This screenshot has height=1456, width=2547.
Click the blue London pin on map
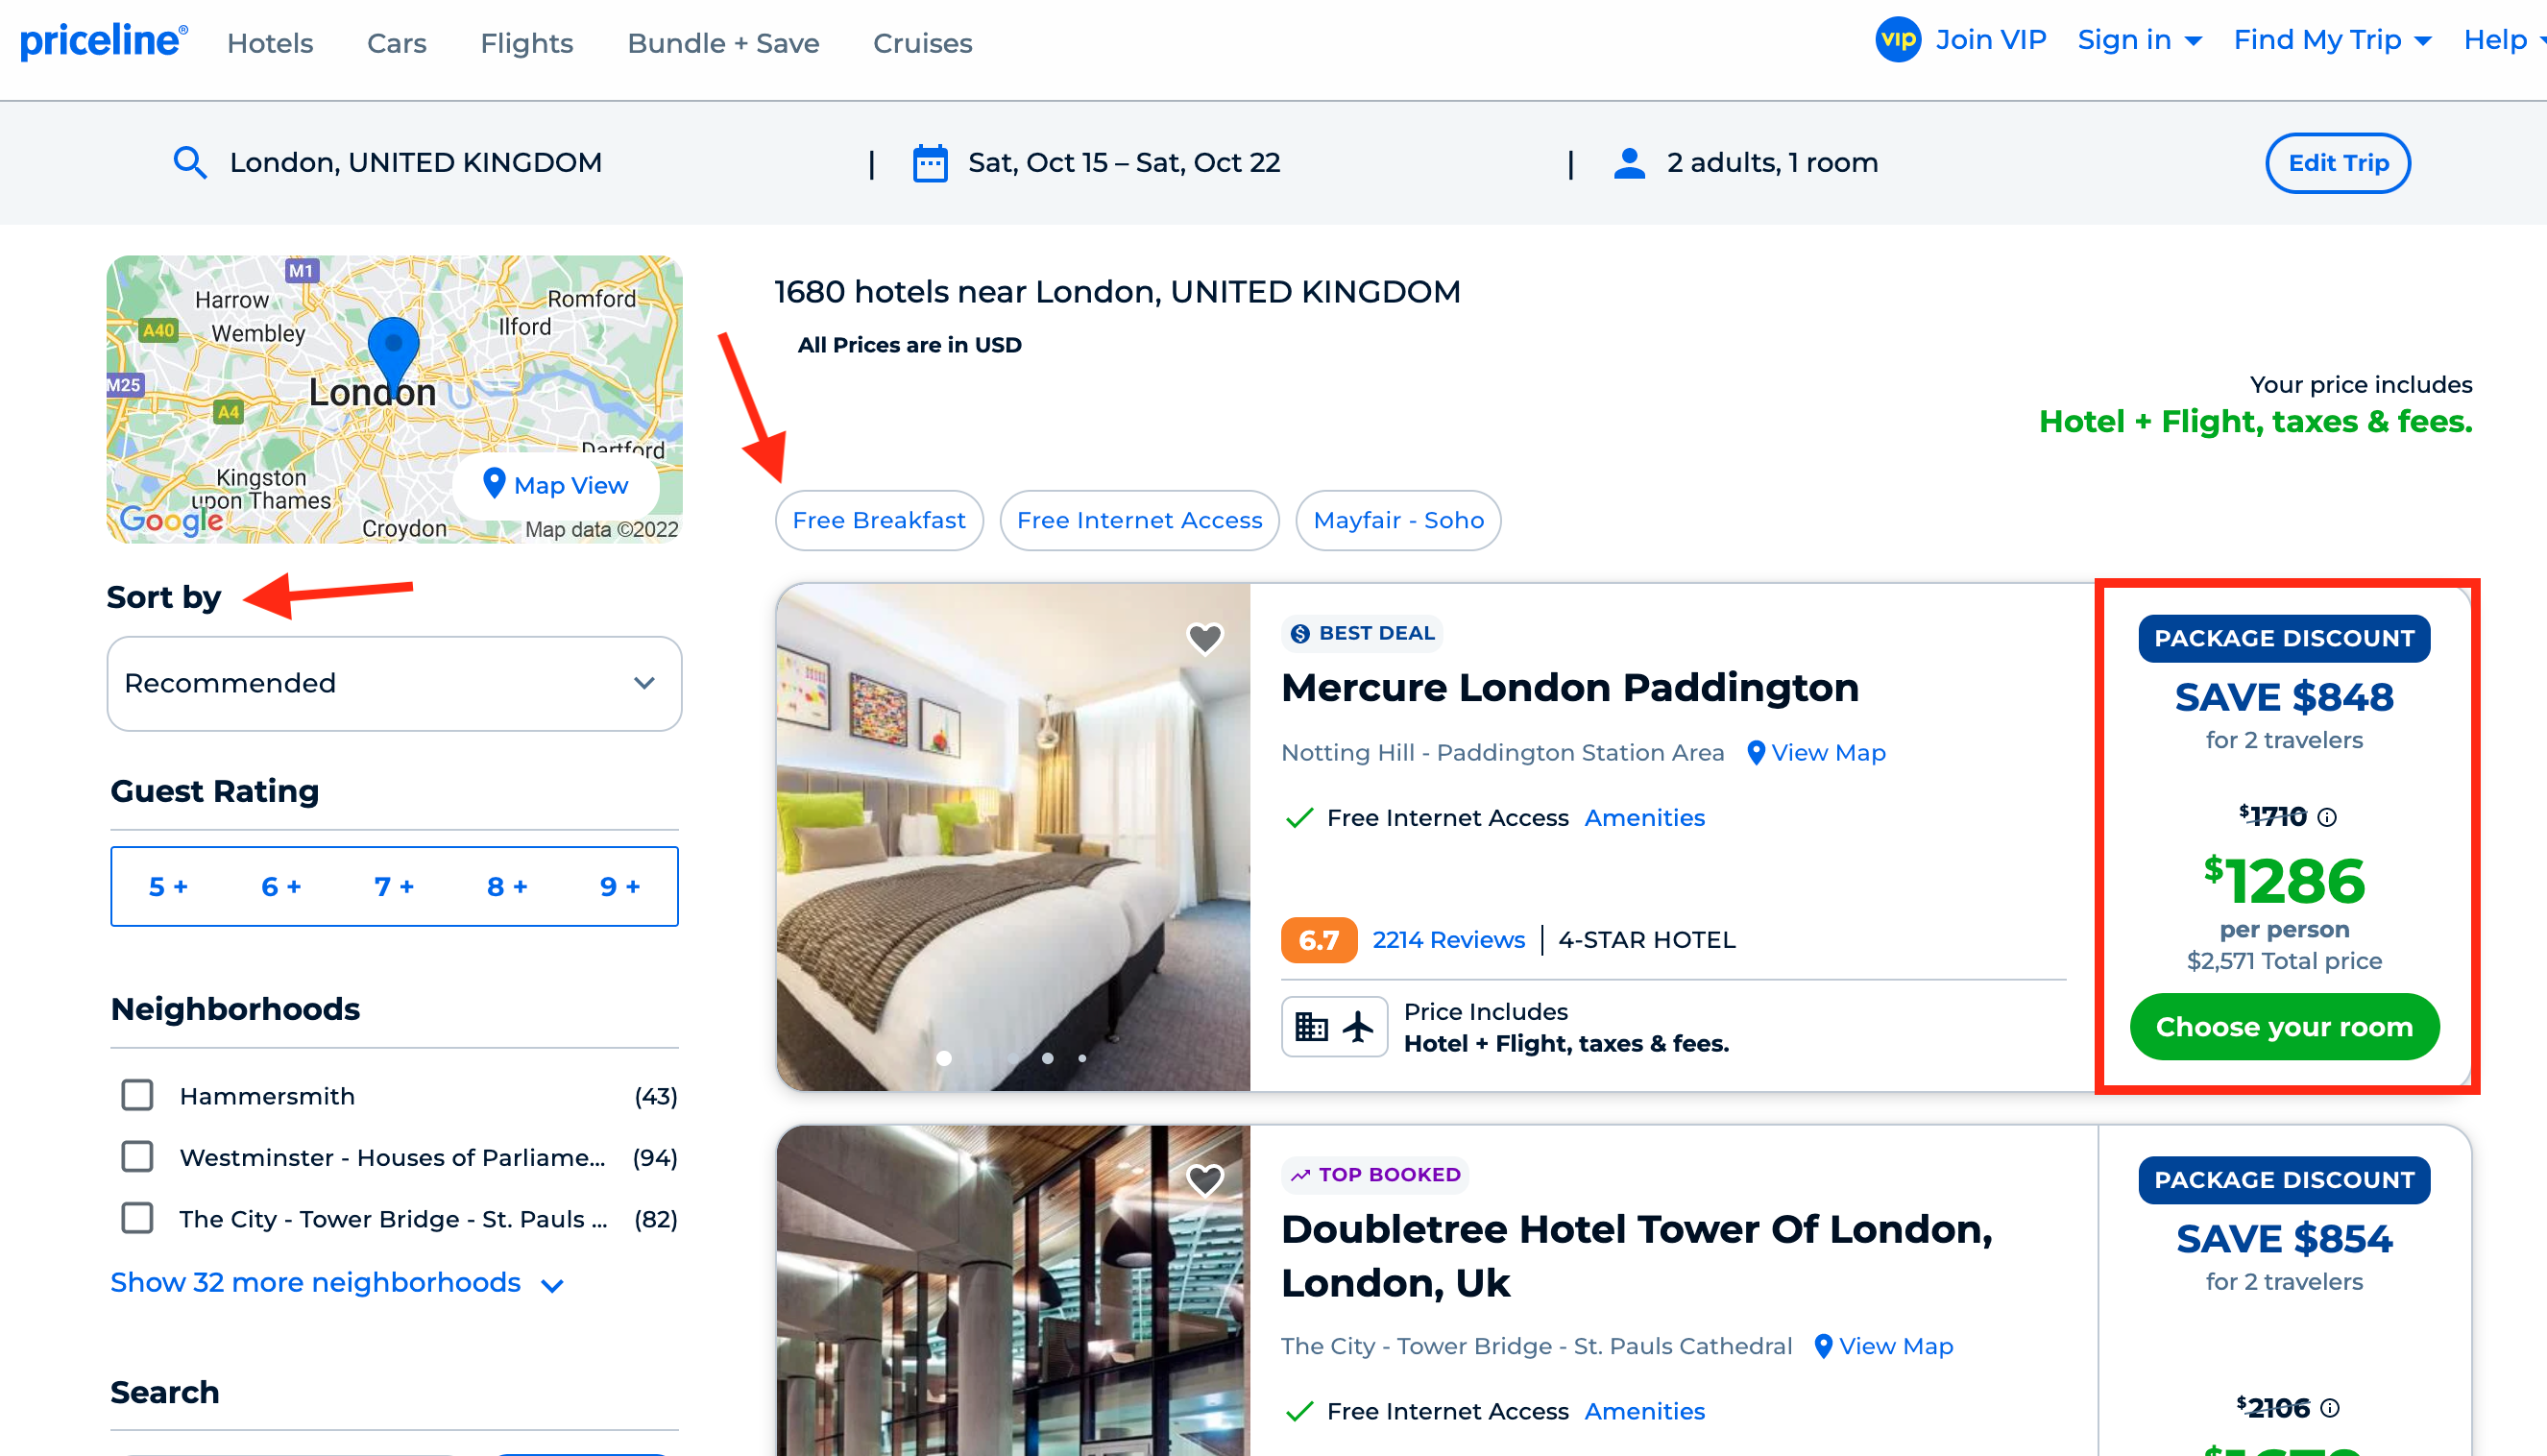394,358
